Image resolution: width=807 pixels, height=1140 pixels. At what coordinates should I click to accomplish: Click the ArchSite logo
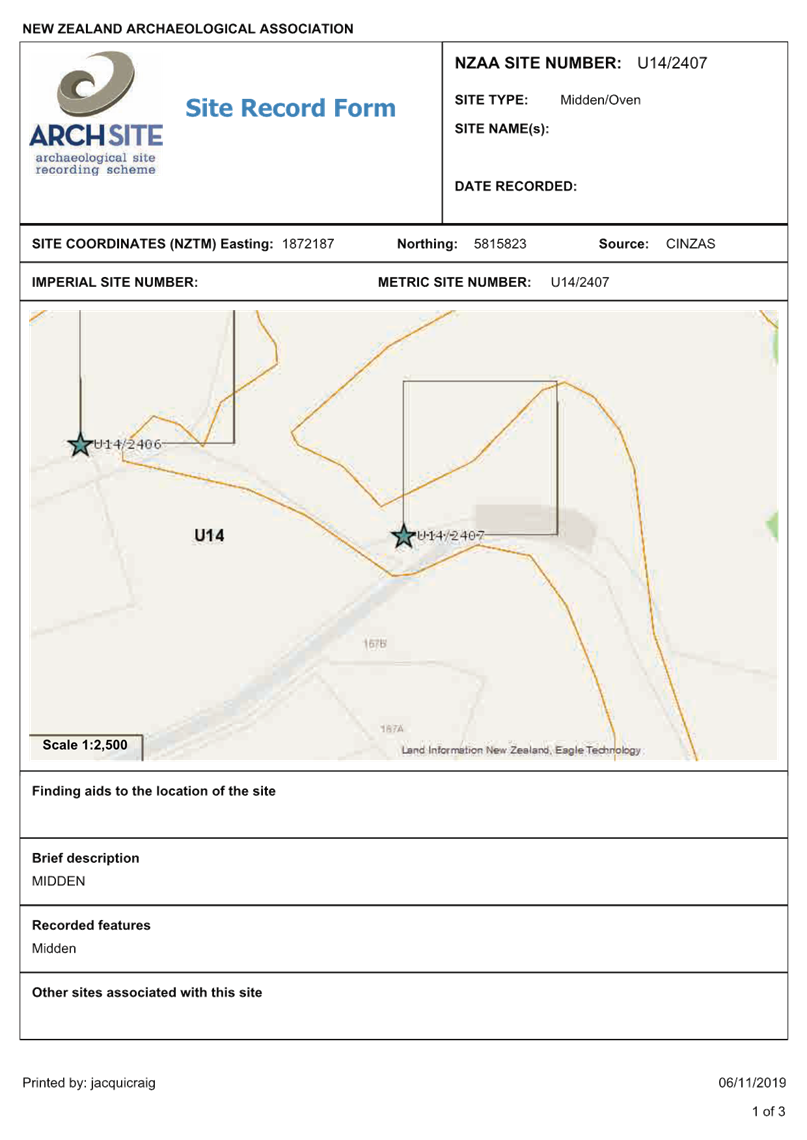(95, 113)
